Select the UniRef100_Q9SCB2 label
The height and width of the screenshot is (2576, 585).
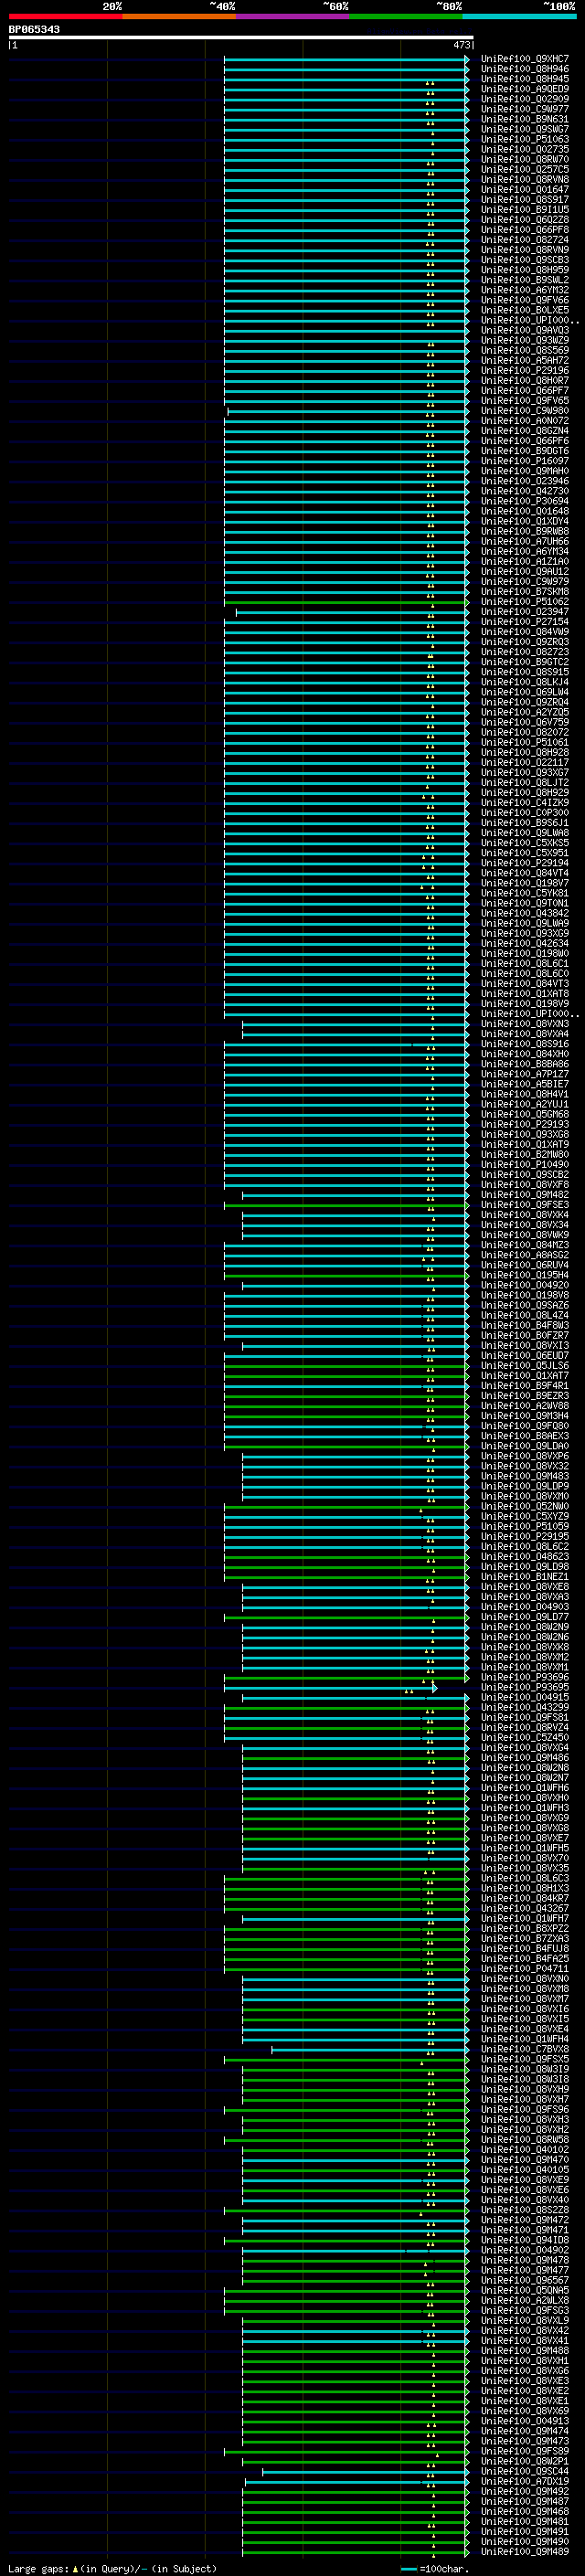pyautogui.click(x=525, y=1174)
